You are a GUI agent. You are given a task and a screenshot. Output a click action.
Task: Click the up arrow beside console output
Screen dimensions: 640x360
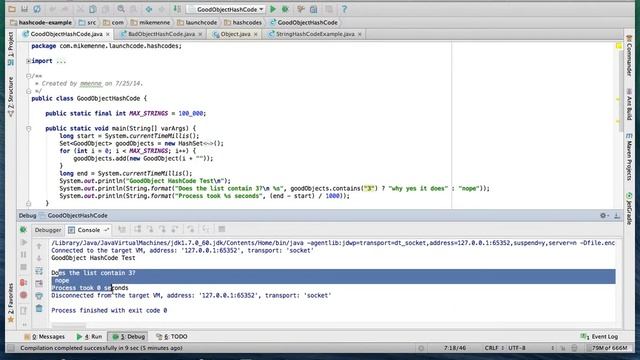tap(39, 246)
